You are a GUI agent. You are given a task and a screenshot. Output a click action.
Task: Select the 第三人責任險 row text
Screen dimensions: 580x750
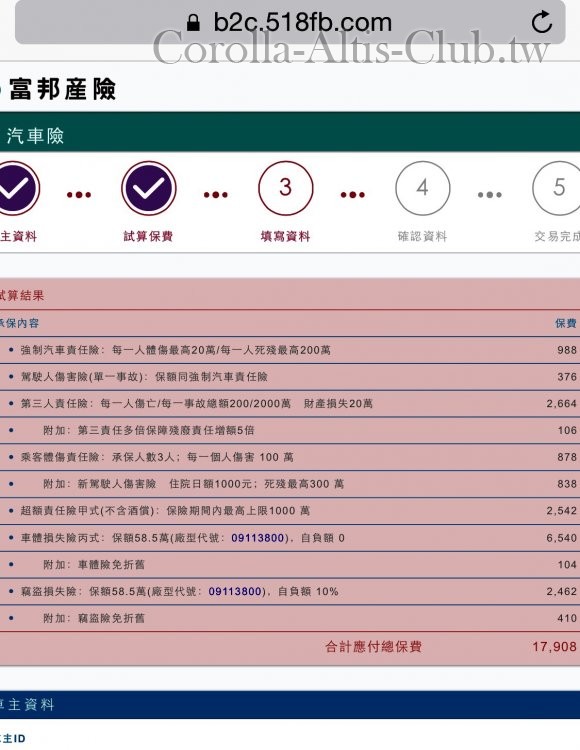(x=197, y=404)
